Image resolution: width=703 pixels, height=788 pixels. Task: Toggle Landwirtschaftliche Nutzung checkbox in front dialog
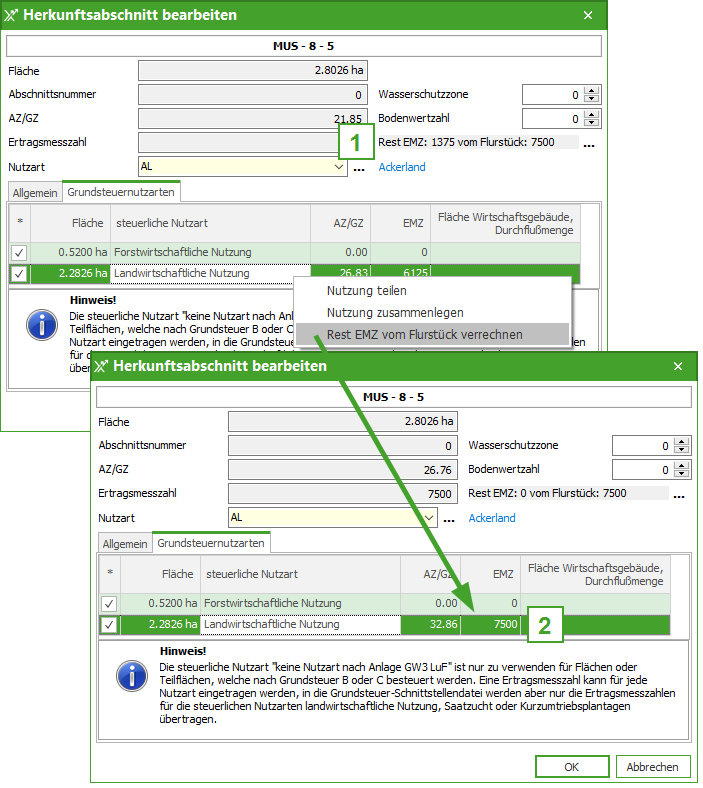(110, 625)
